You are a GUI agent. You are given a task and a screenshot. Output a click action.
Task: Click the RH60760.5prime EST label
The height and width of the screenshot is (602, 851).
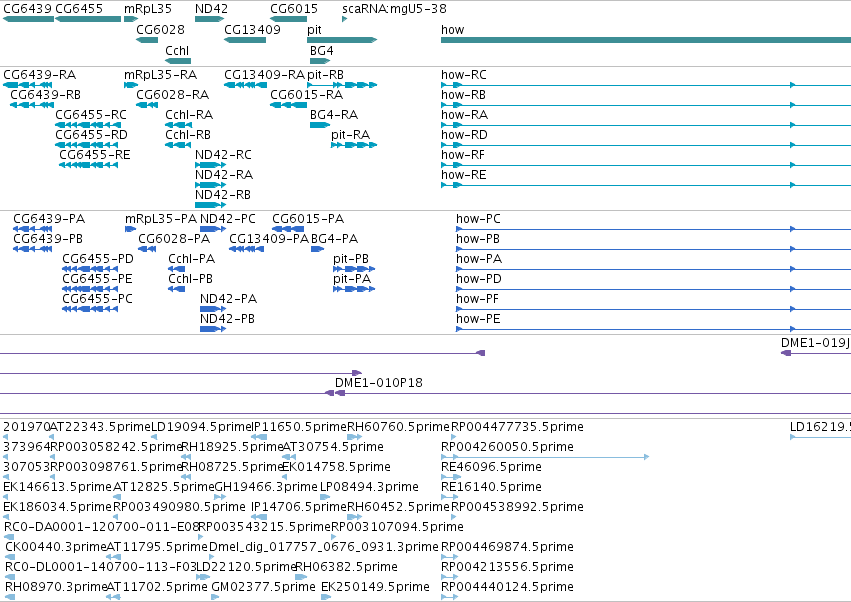coord(399,427)
